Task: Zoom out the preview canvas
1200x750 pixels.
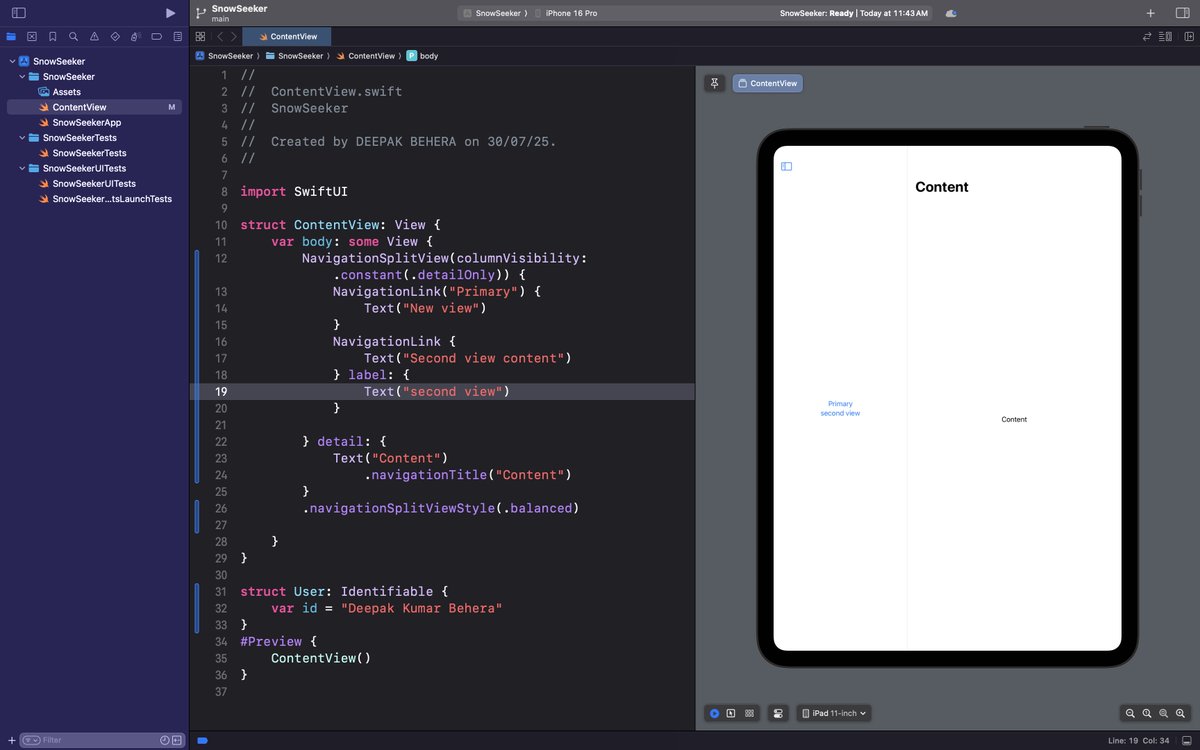Action: [1130, 713]
